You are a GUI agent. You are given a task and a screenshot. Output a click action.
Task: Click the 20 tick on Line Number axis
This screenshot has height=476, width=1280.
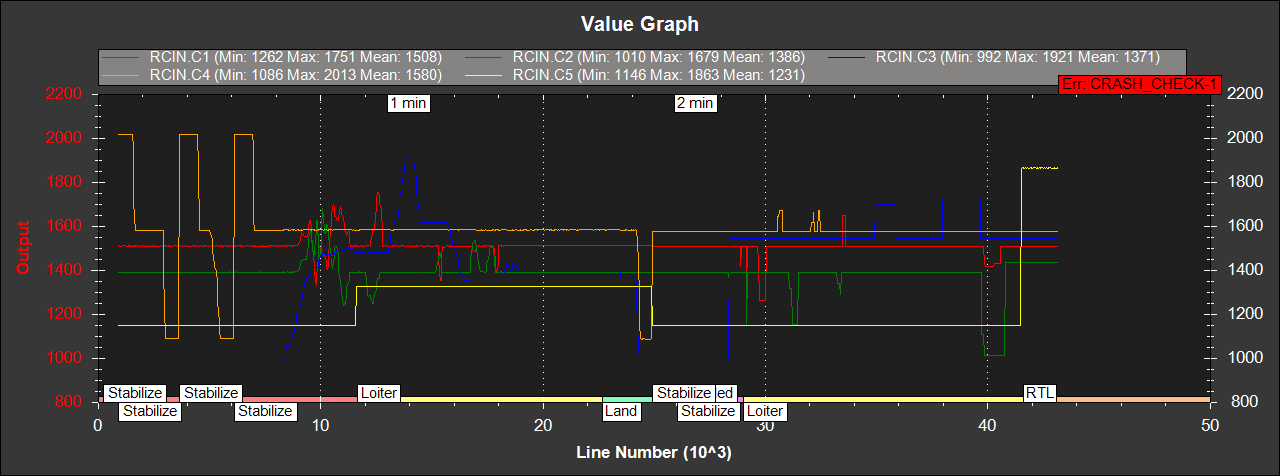pyautogui.click(x=543, y=425)
